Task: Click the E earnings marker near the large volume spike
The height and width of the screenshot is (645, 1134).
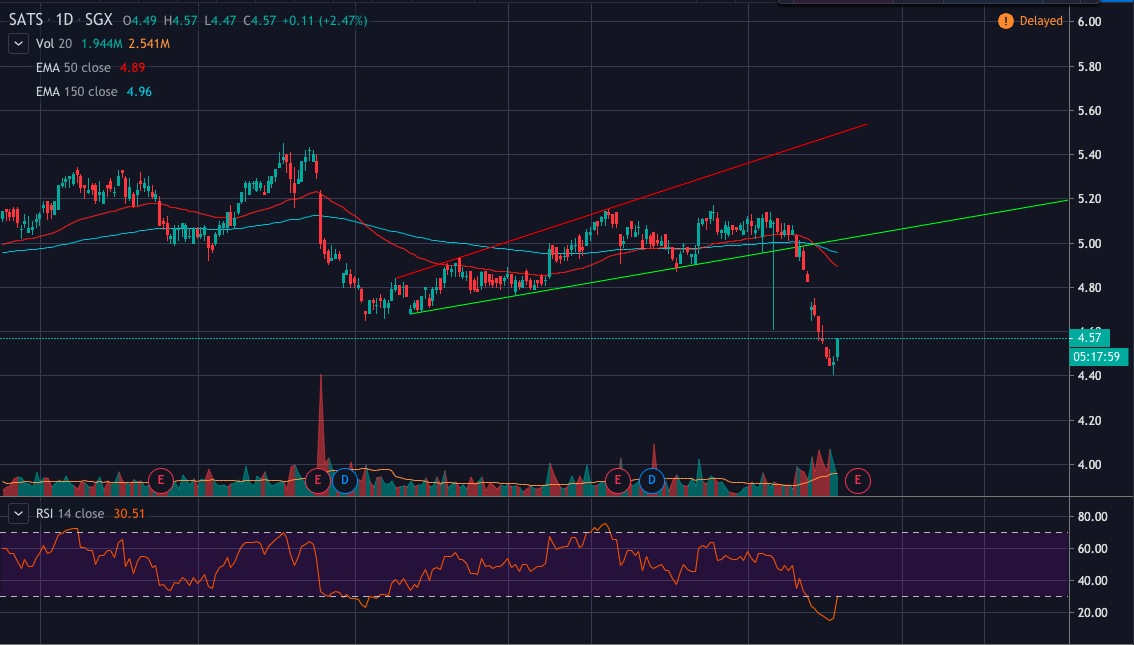Action: coord(318,480)
